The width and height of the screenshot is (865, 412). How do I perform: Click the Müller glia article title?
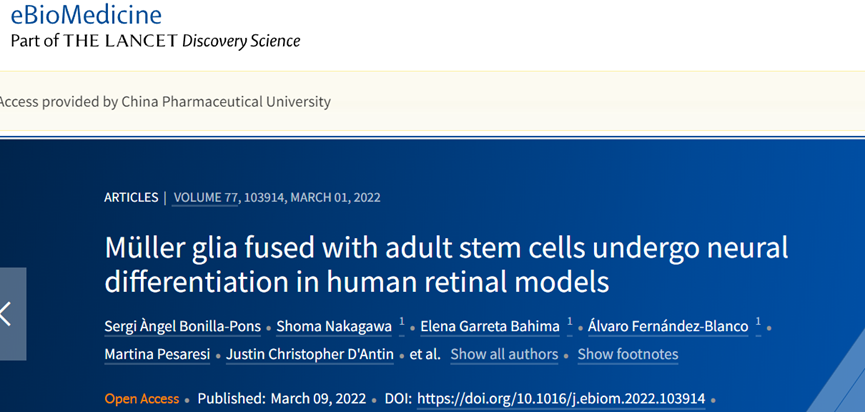[447, 264]
